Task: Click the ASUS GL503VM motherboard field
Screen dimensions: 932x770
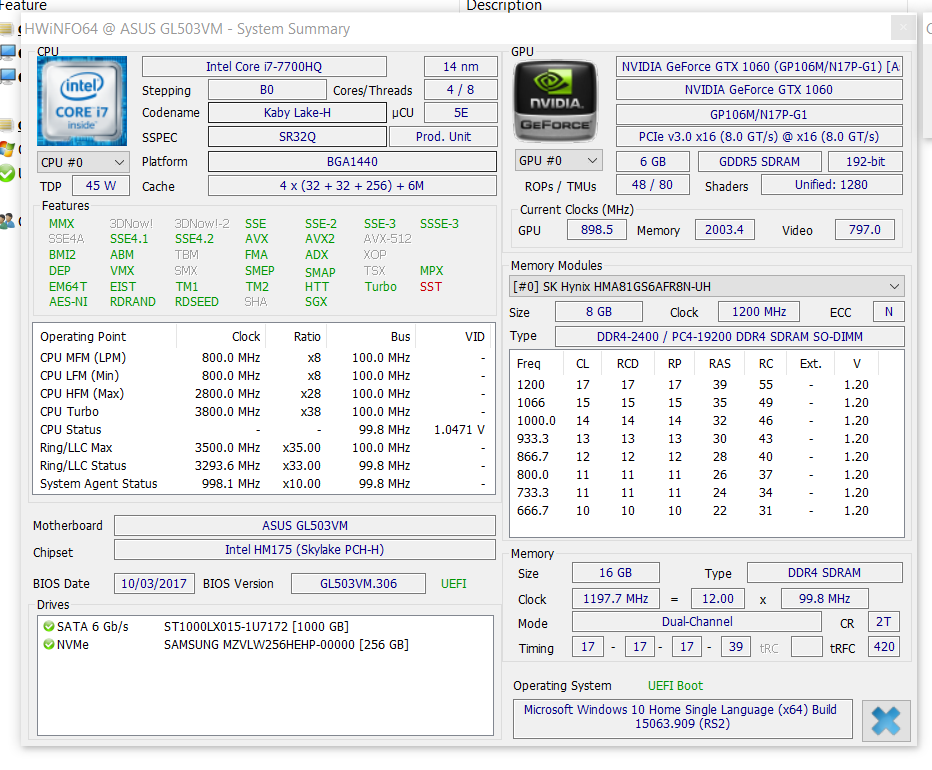Action: coord(304,526)
